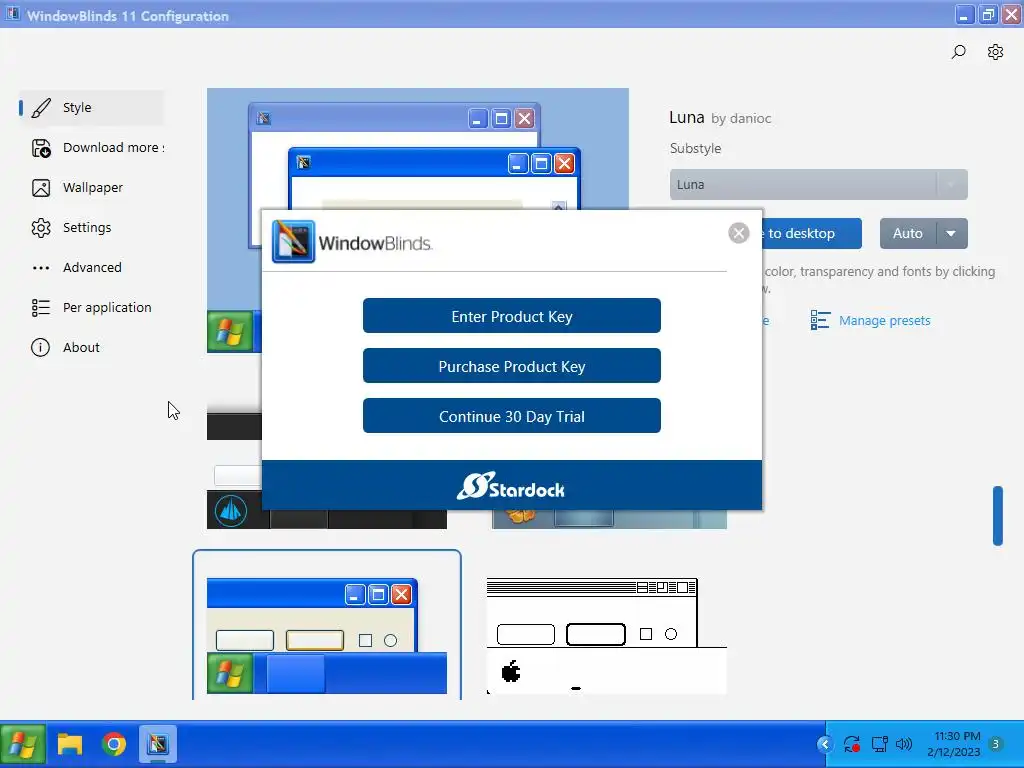Click the Settings gear icon in sidebar
Image resolution: width=1024 pixels, height=768 pixels.
(x=41, y=228)
